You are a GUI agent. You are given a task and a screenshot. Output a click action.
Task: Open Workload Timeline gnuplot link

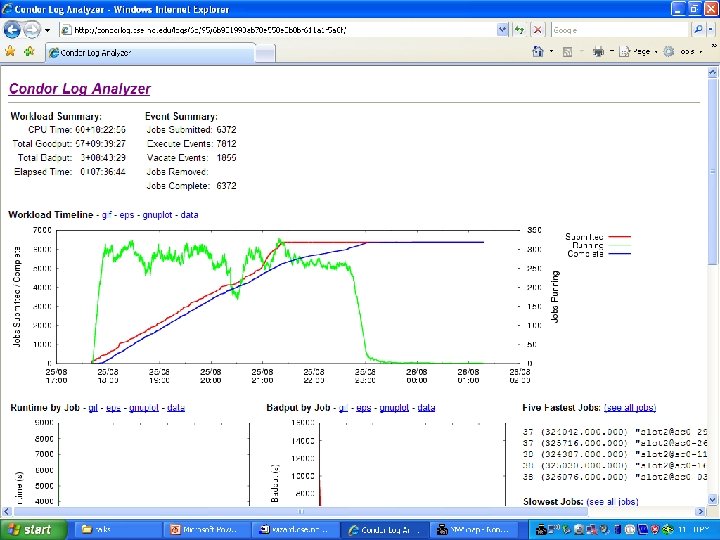[x=157, y=215]
